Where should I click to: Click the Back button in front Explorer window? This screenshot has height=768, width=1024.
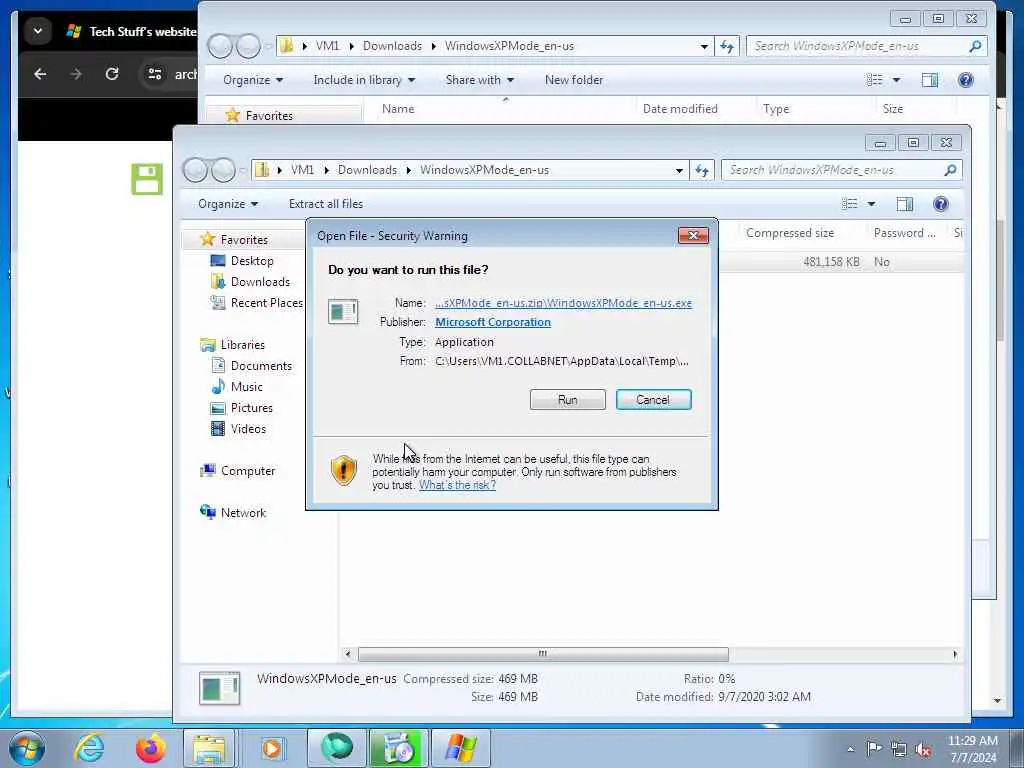click(195, 170)
